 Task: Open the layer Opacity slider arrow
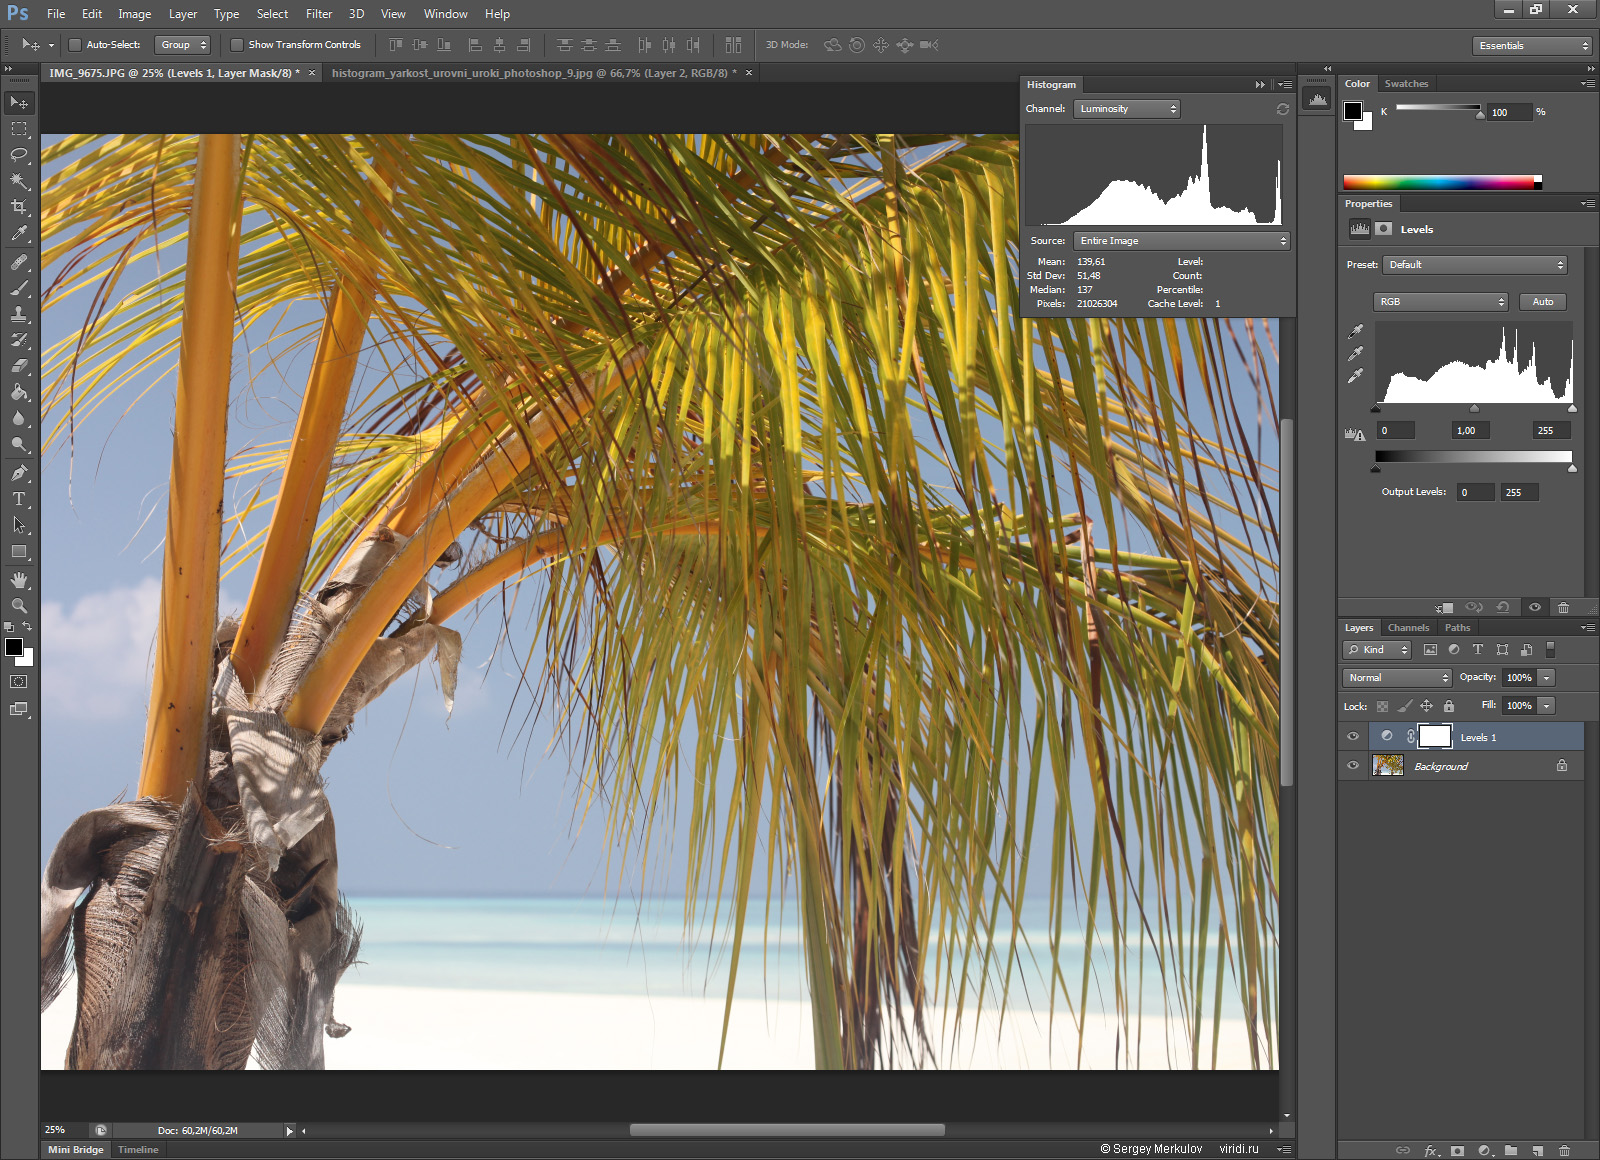(x=1547, y=678)
